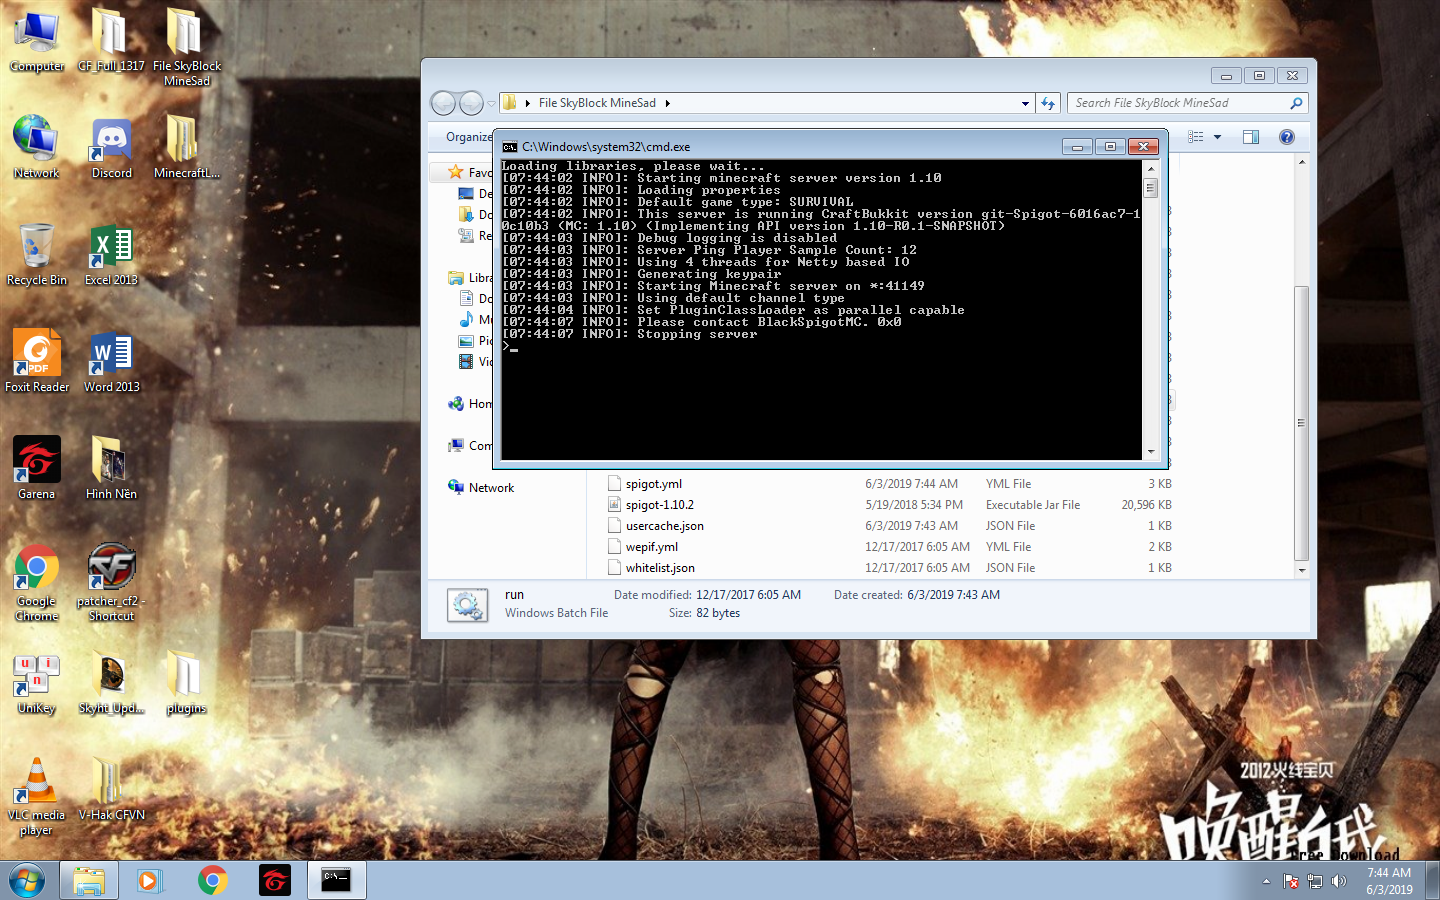Click the refresh button beside address bar
The height and width of the screenshot is (900, 1440).
(x=1048, y=103)
